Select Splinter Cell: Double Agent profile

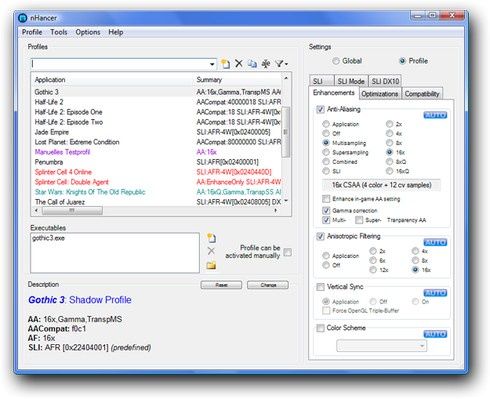(x=157, y=182)
